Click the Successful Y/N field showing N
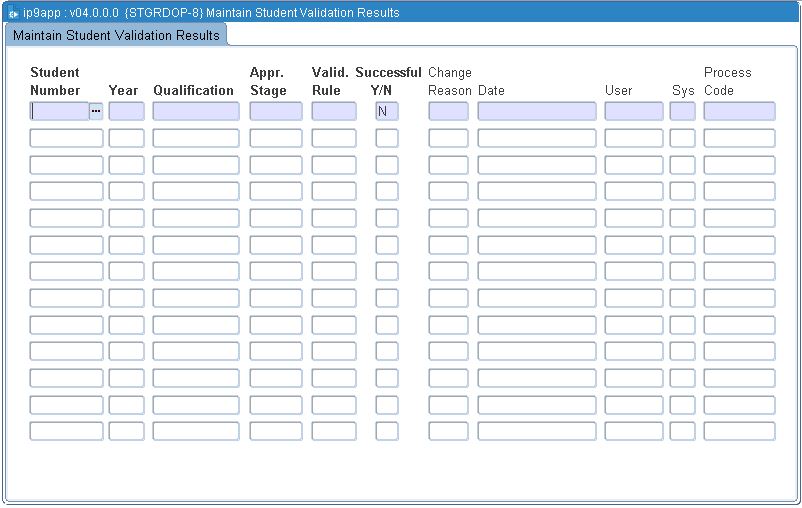802x508 pixels. pyautogui.click(x=387, y=112)
